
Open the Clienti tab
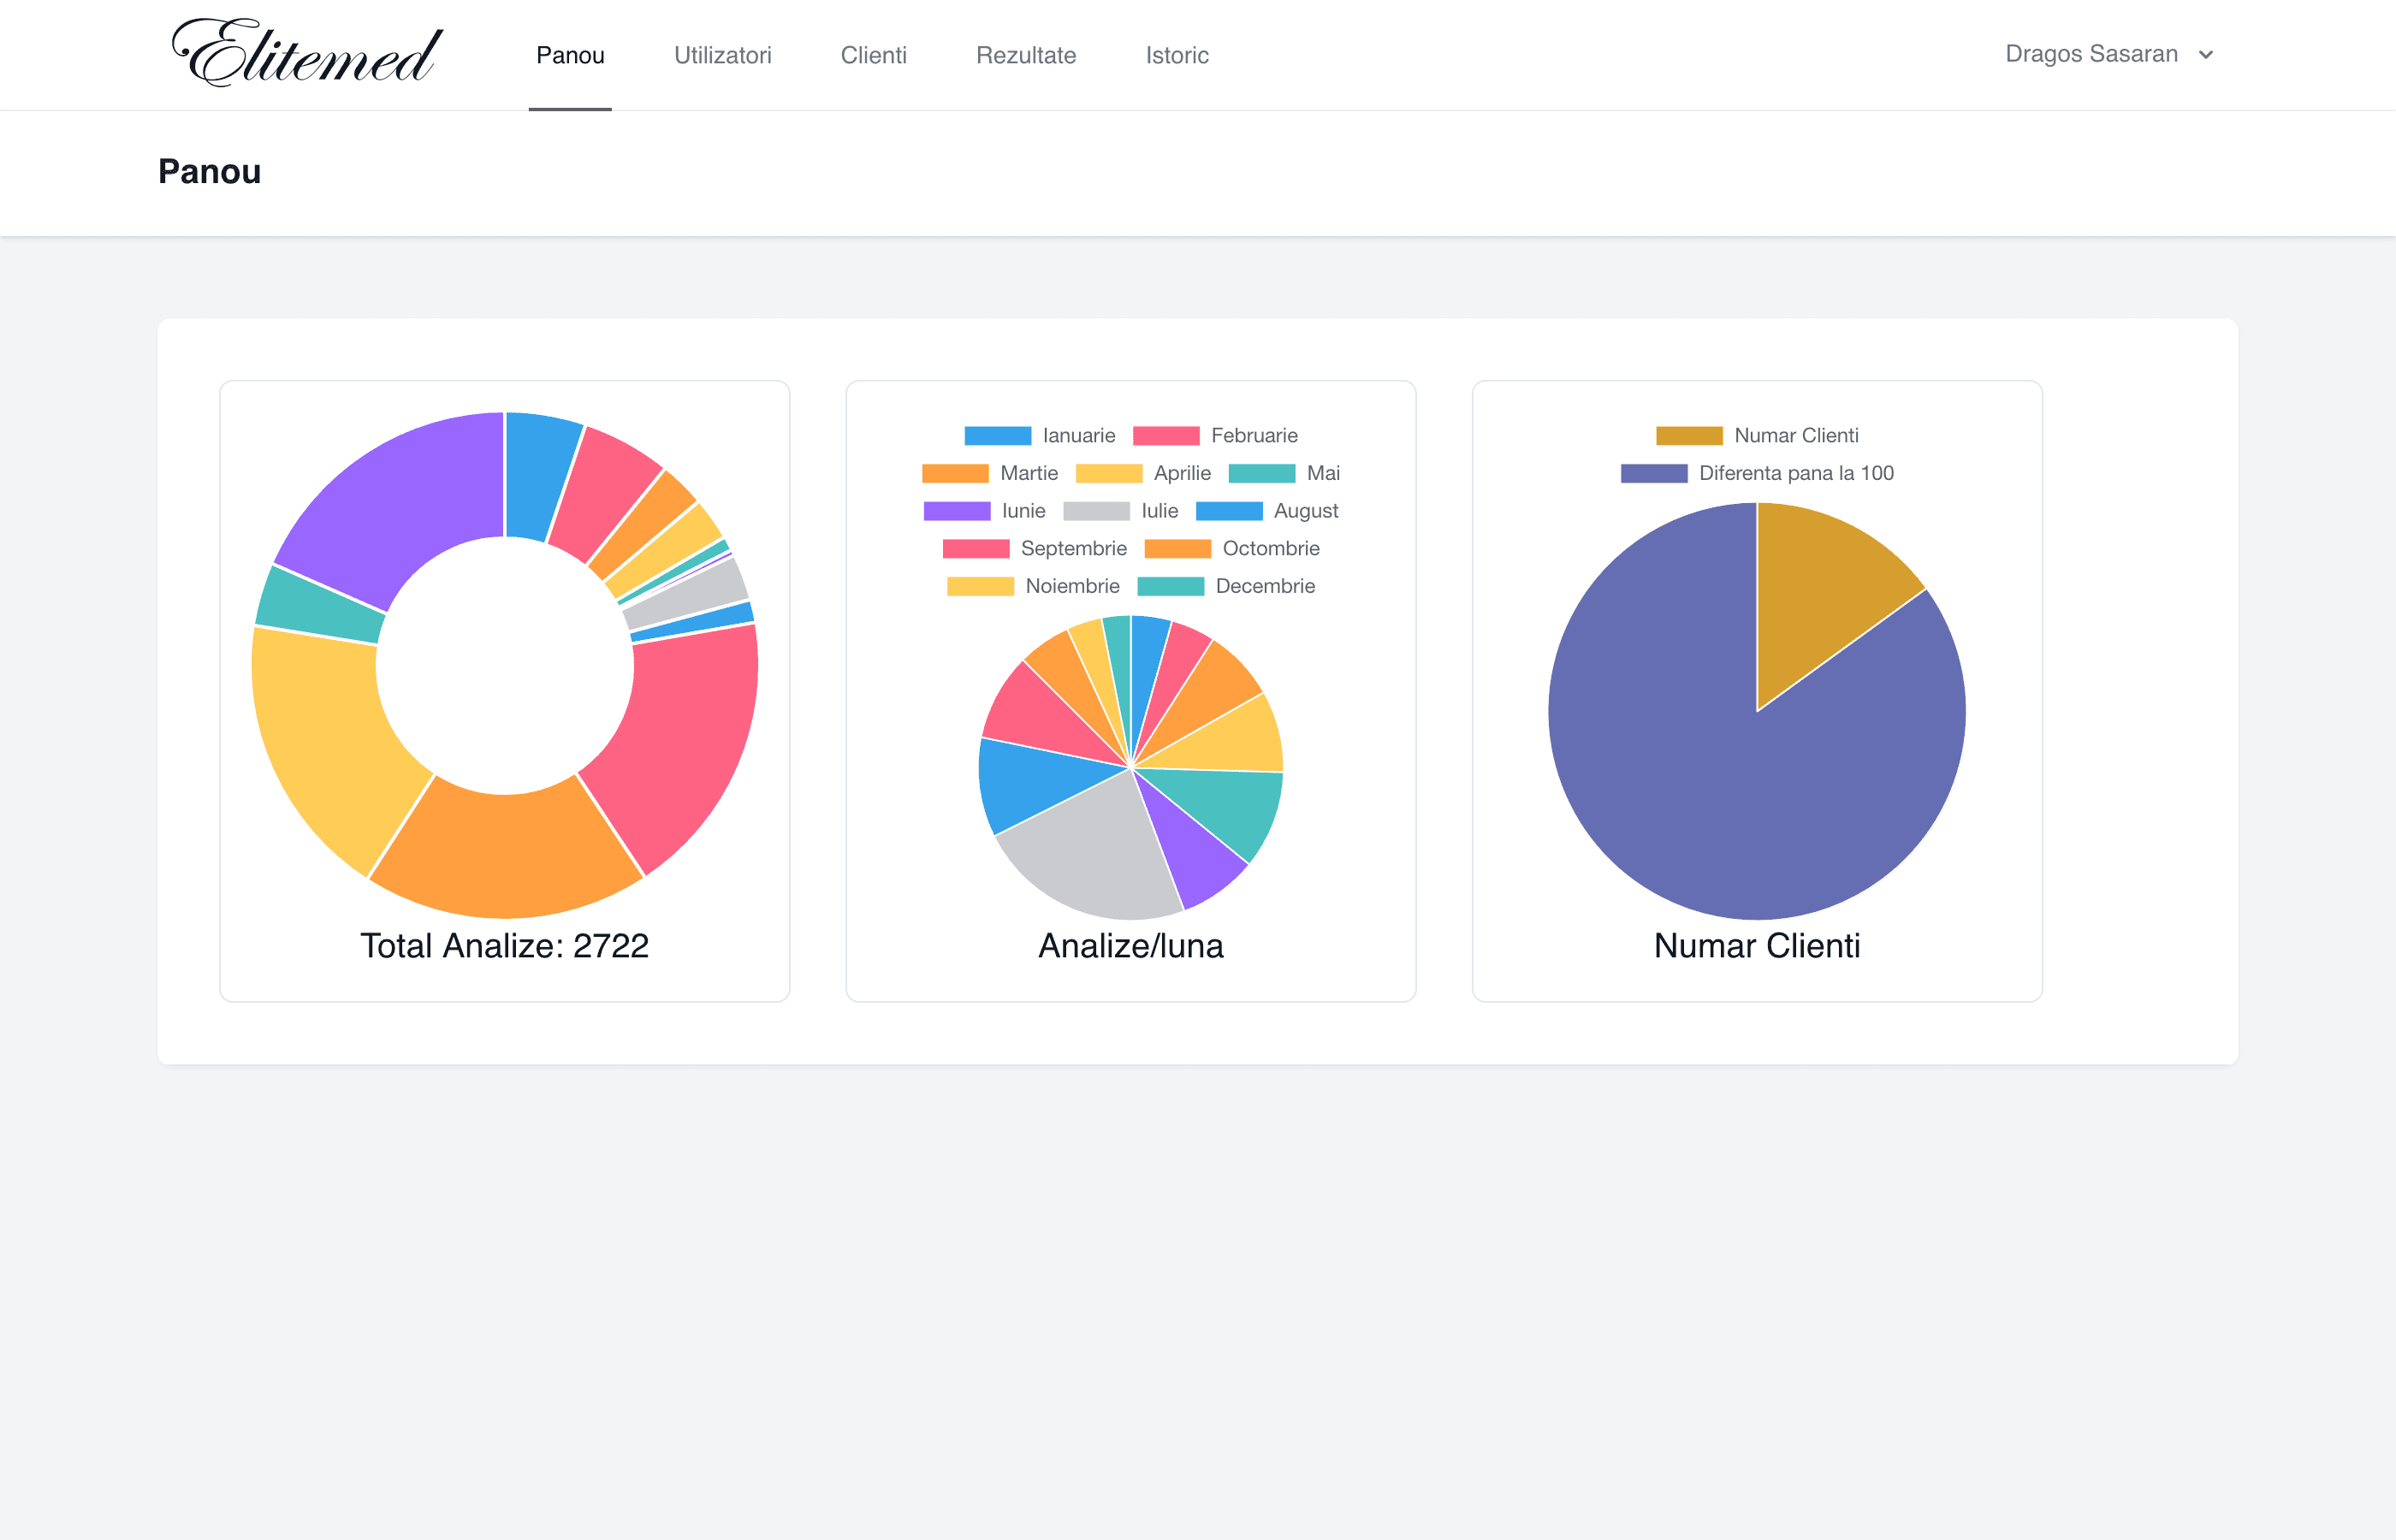point(873,55)
